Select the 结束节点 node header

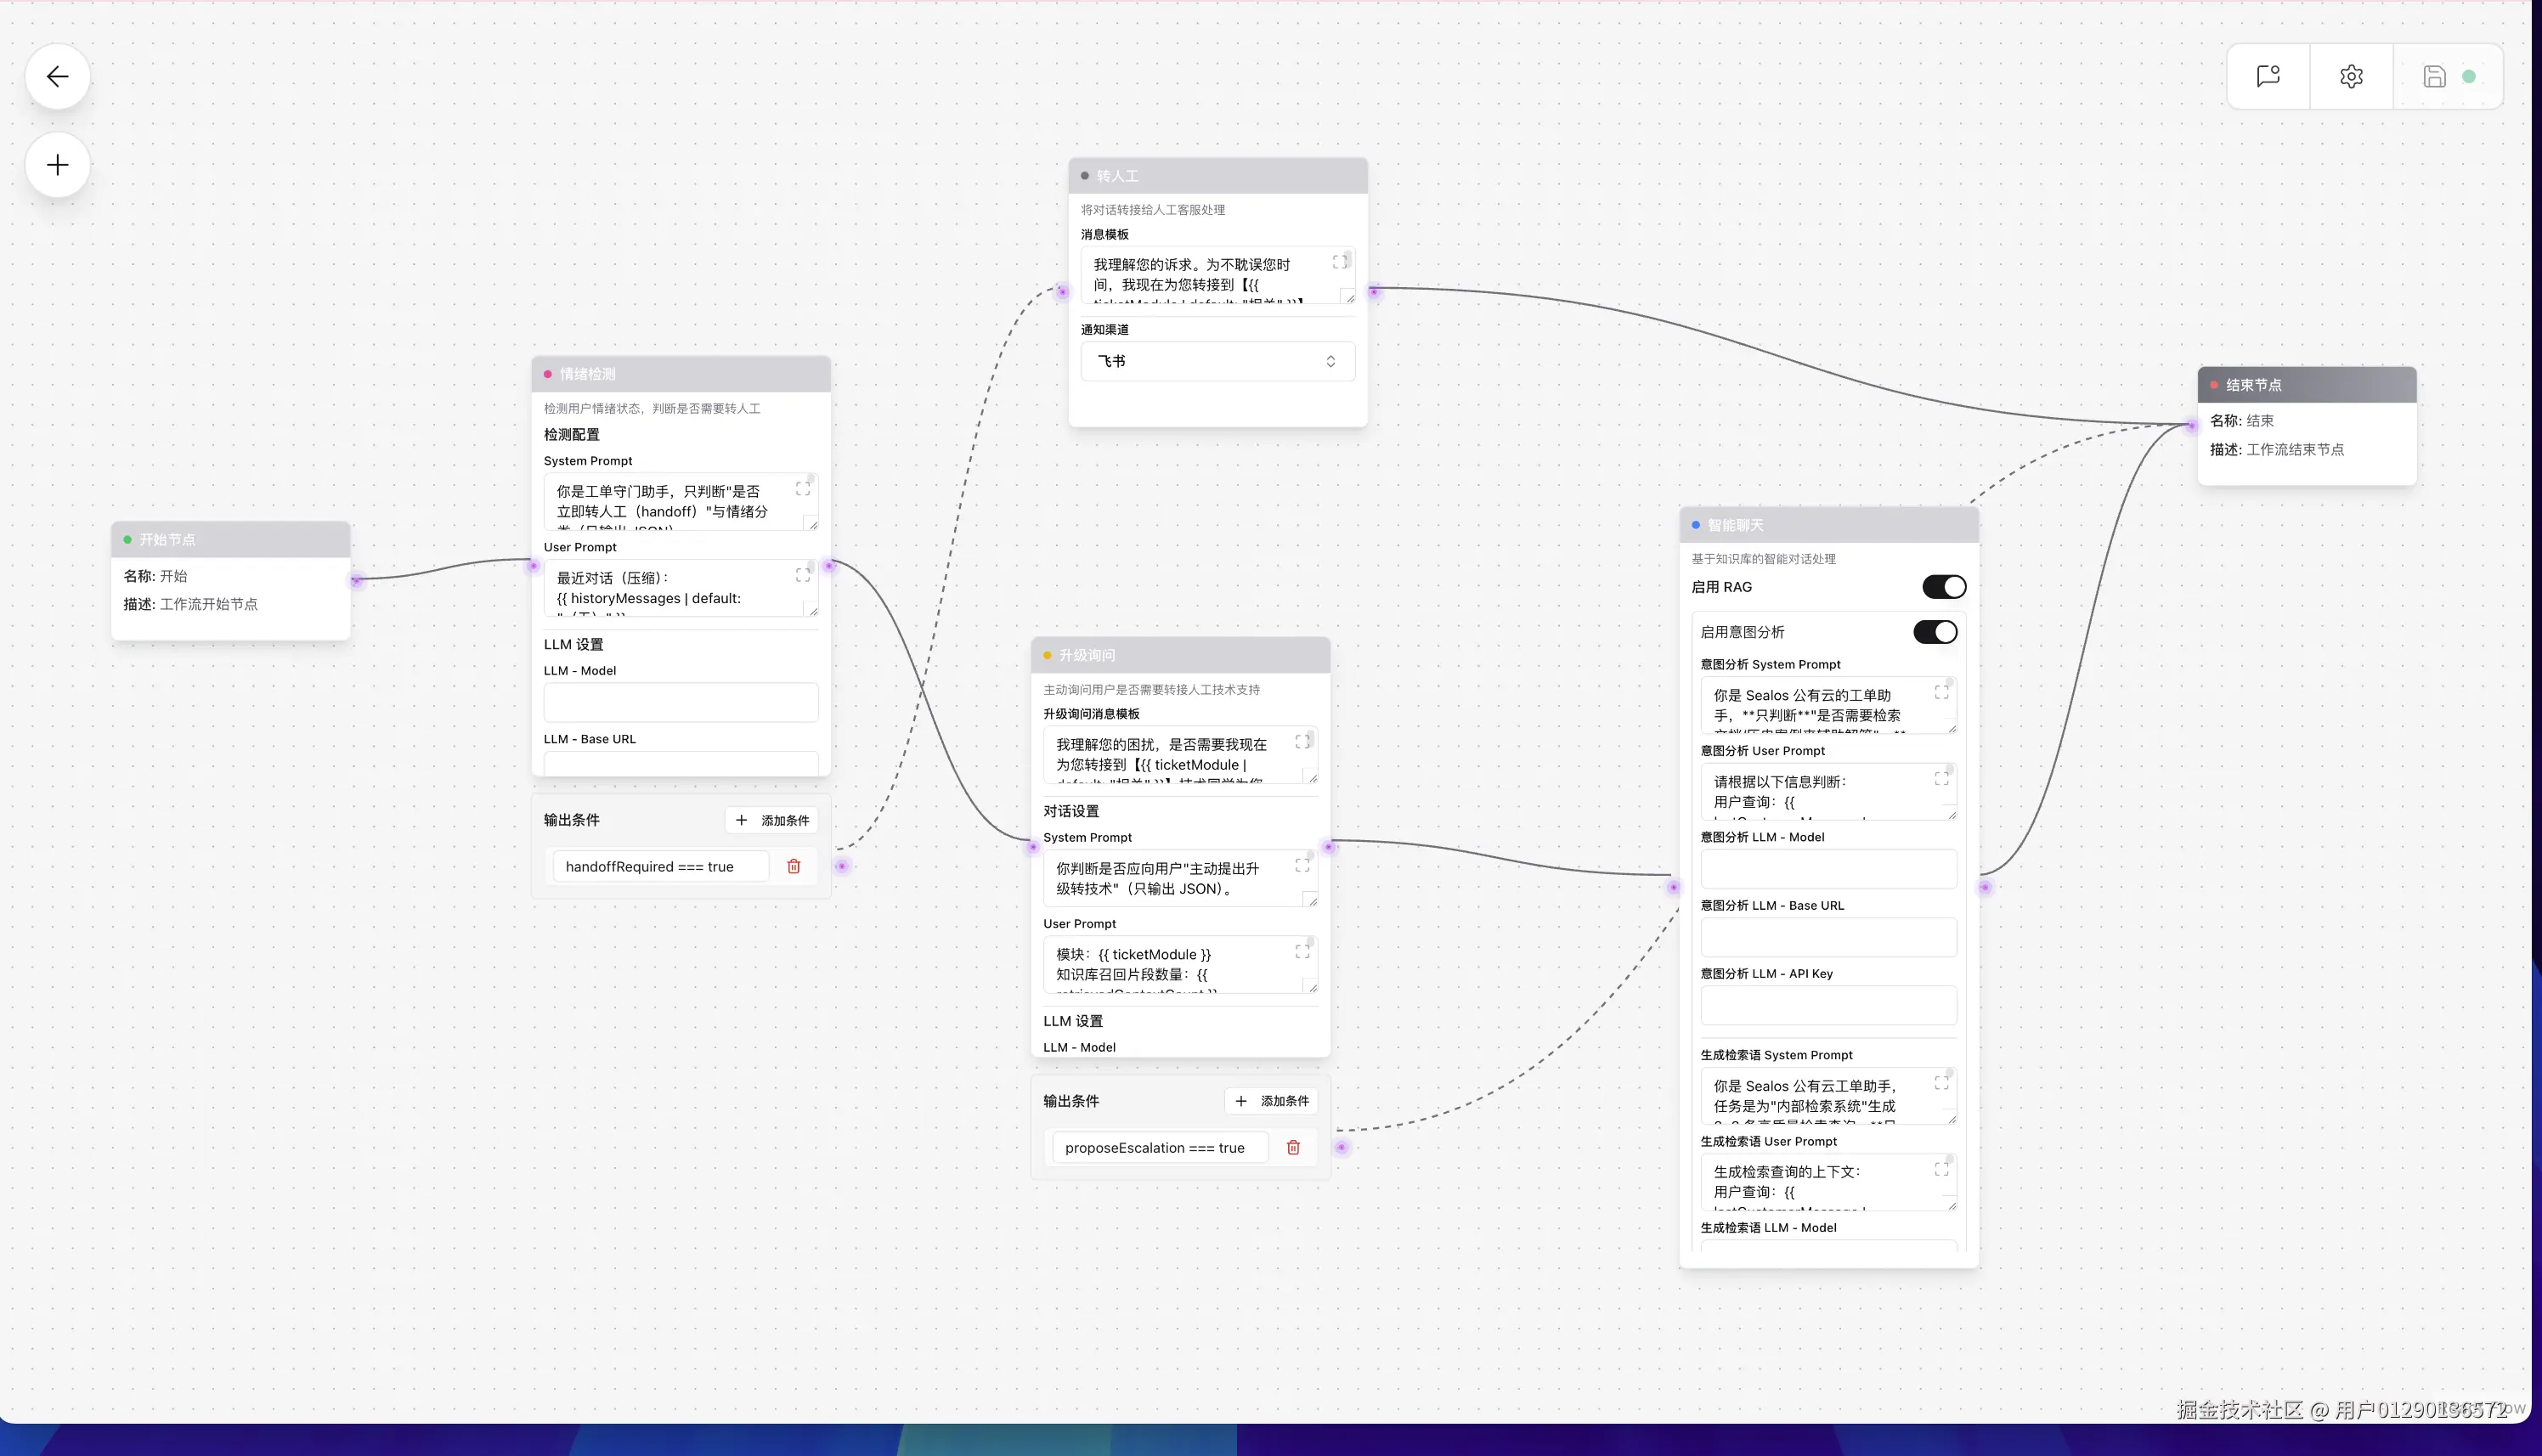pyautogui.click(x=2306, y=385)
